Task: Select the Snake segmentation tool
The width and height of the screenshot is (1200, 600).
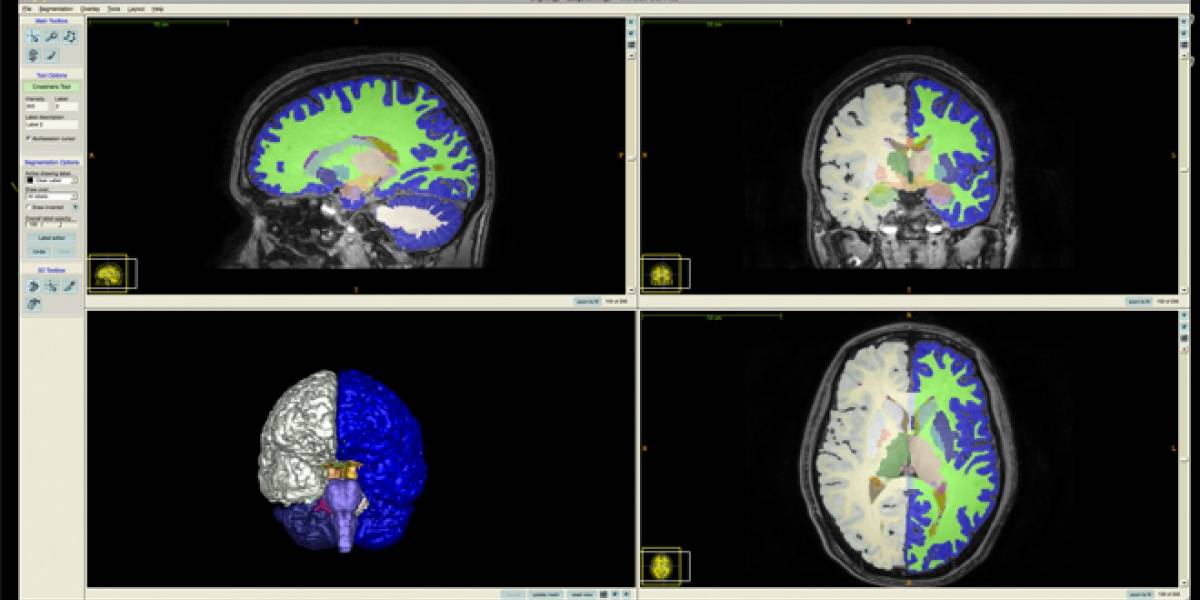Action: tap(33, 54)
